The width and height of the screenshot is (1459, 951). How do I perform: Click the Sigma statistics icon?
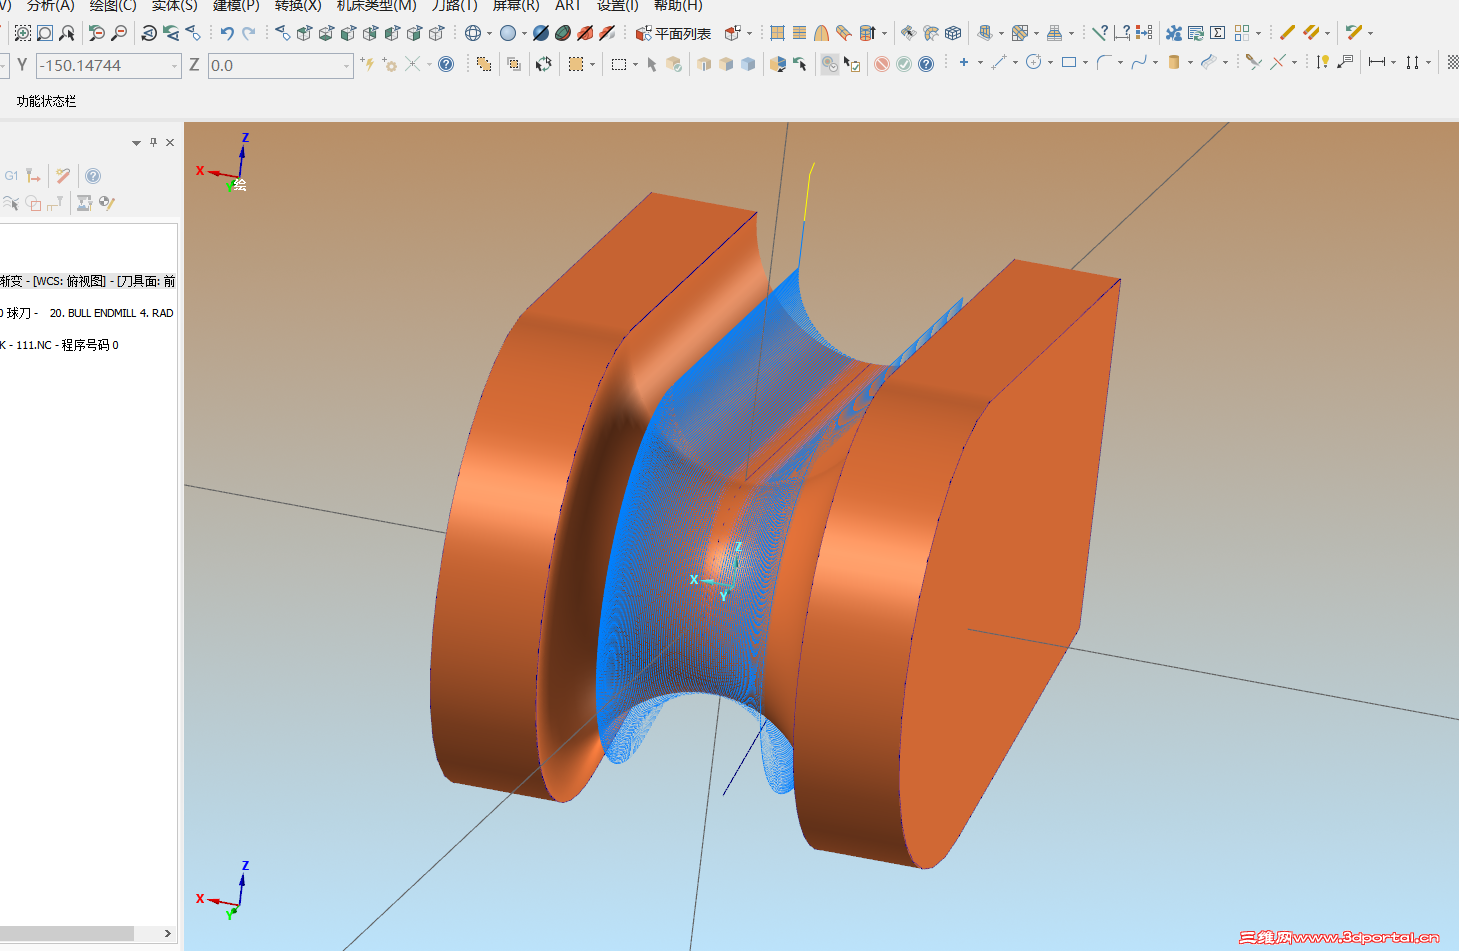coord(1218,33)
